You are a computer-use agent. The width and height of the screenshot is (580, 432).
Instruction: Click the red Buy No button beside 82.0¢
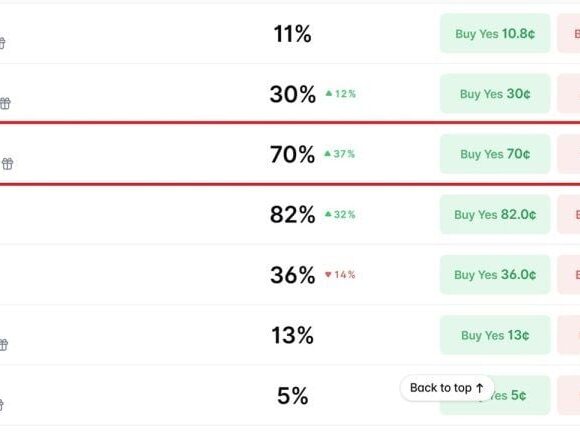(569, 215)
